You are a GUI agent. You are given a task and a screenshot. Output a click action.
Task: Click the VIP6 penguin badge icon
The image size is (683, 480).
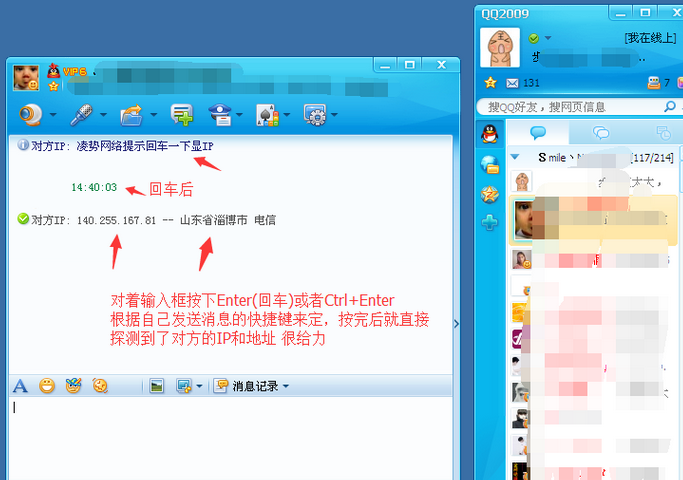coord(54,71)
